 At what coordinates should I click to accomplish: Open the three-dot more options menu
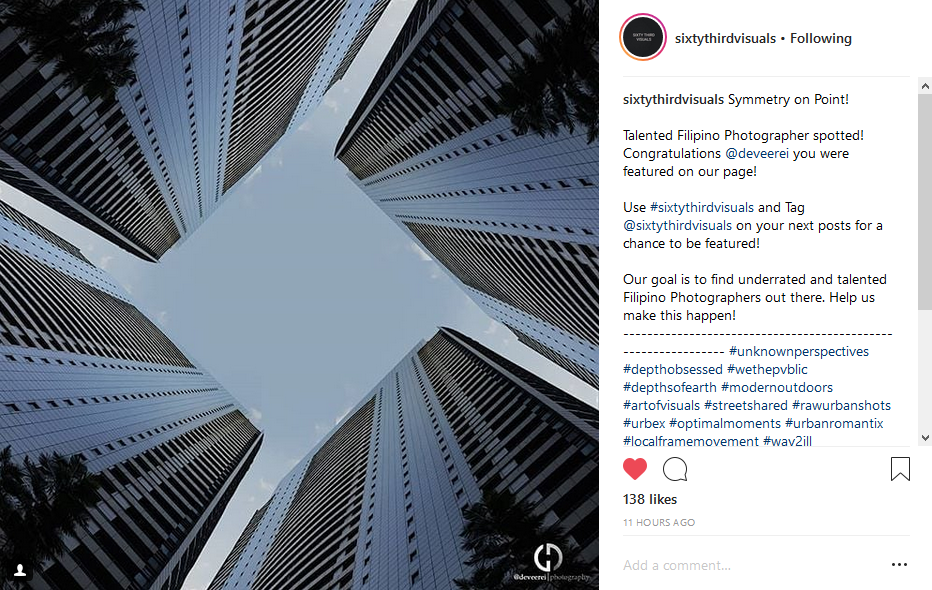[899, 564]
